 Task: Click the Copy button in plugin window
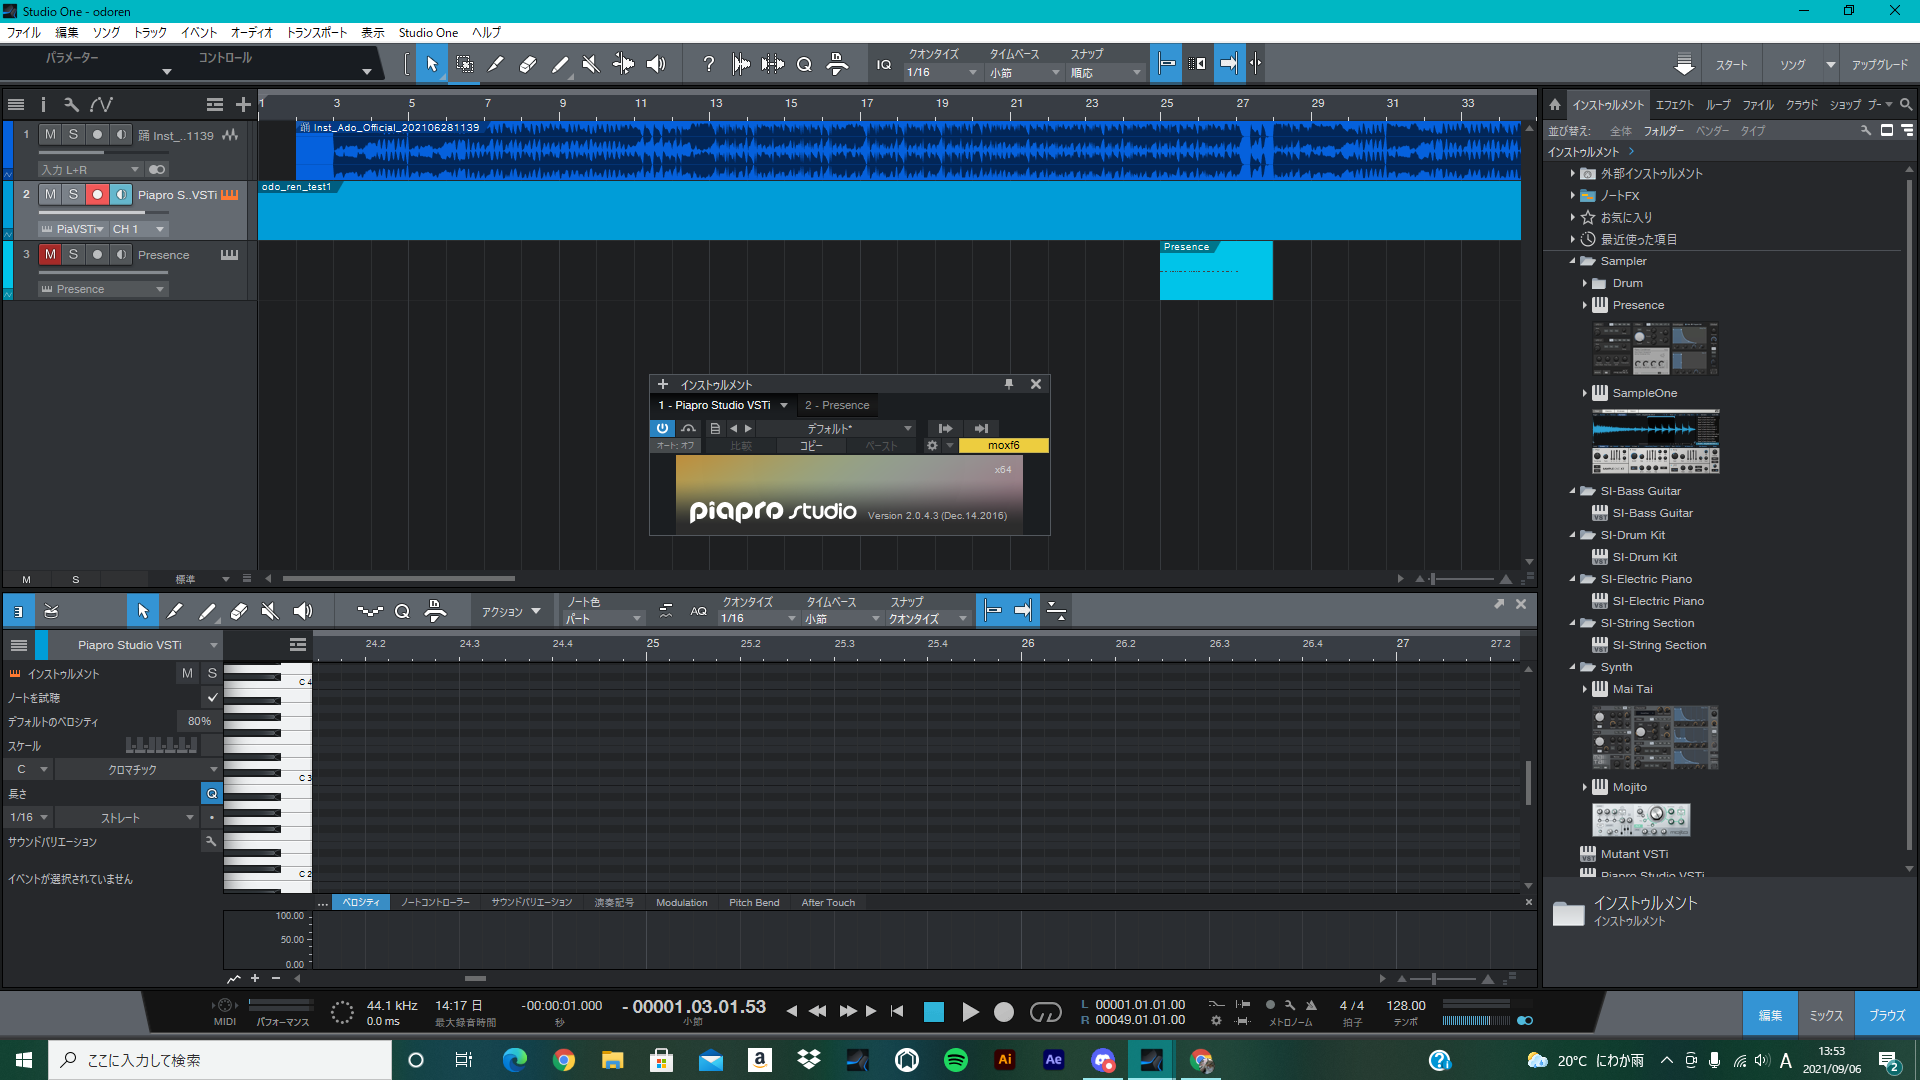coord(811,446)
